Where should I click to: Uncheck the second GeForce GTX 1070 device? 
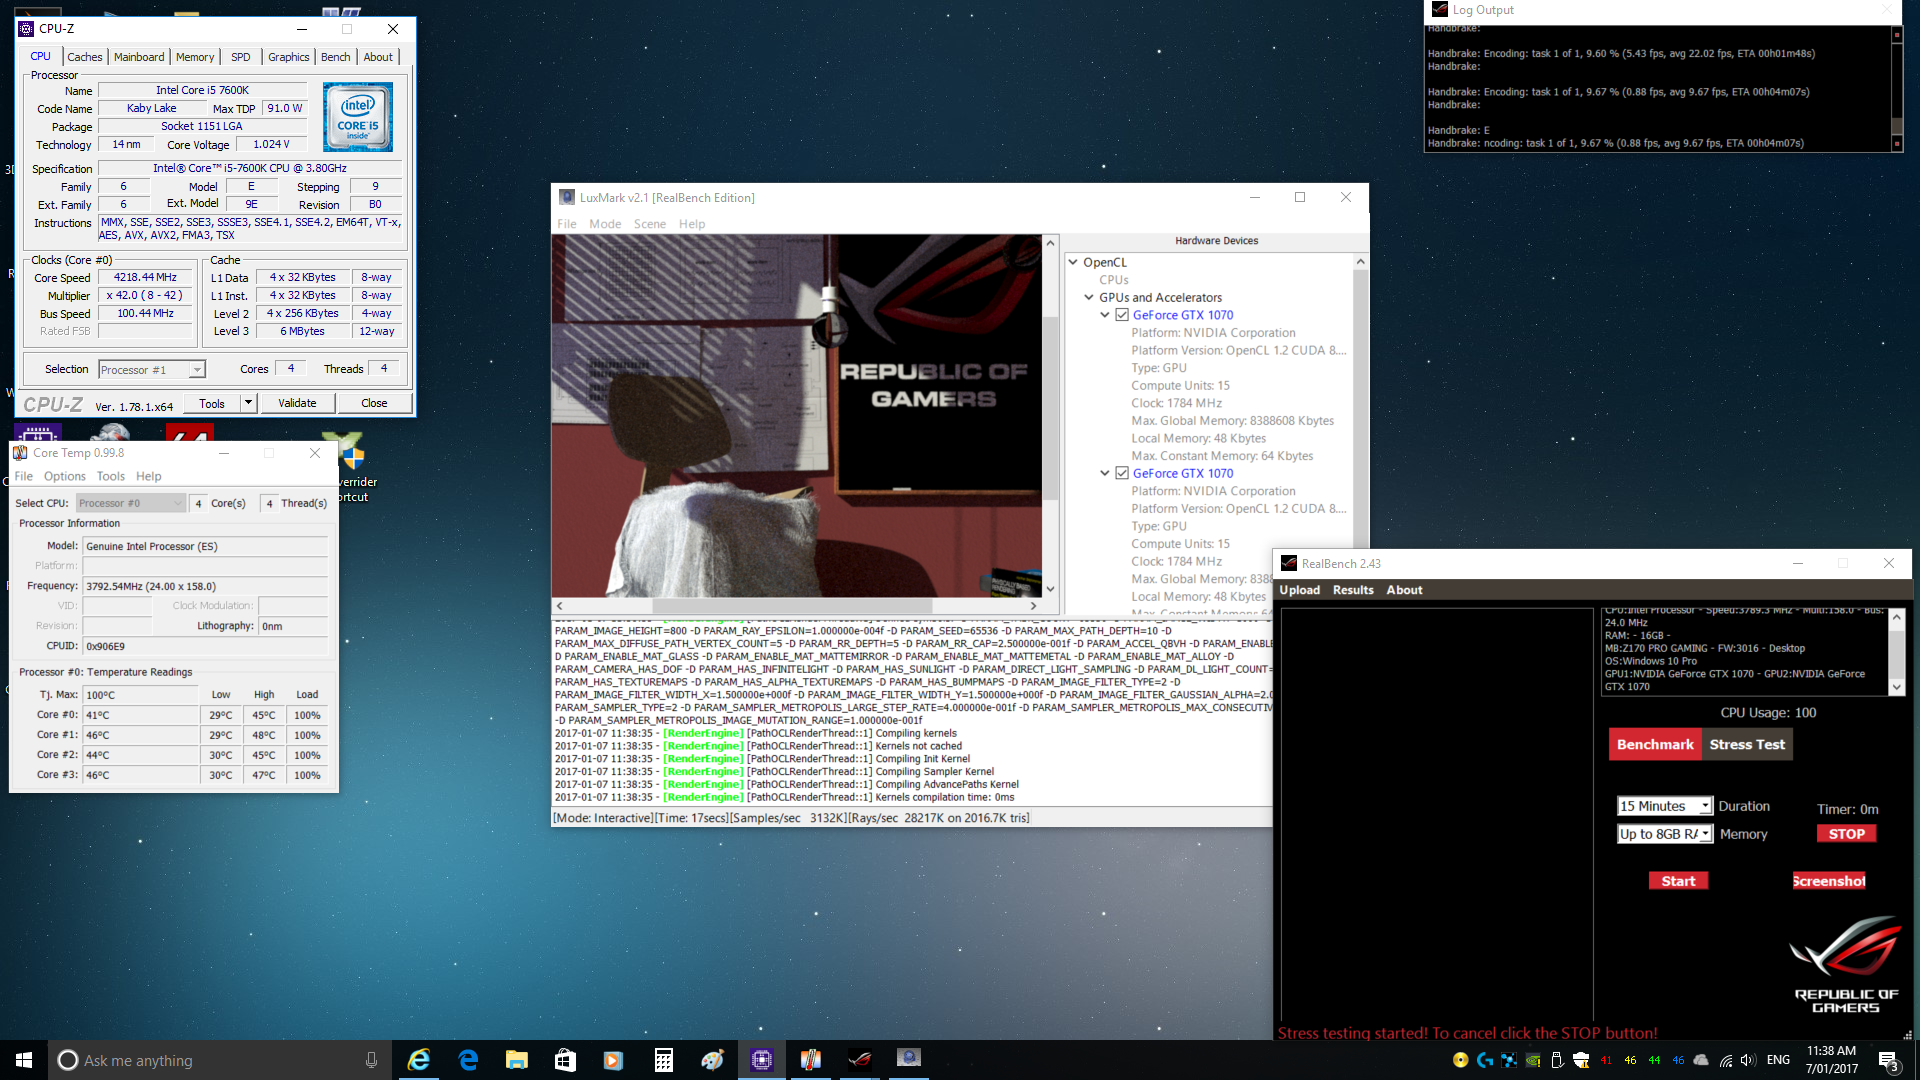pyautogui.click(x=1122, y=473)
